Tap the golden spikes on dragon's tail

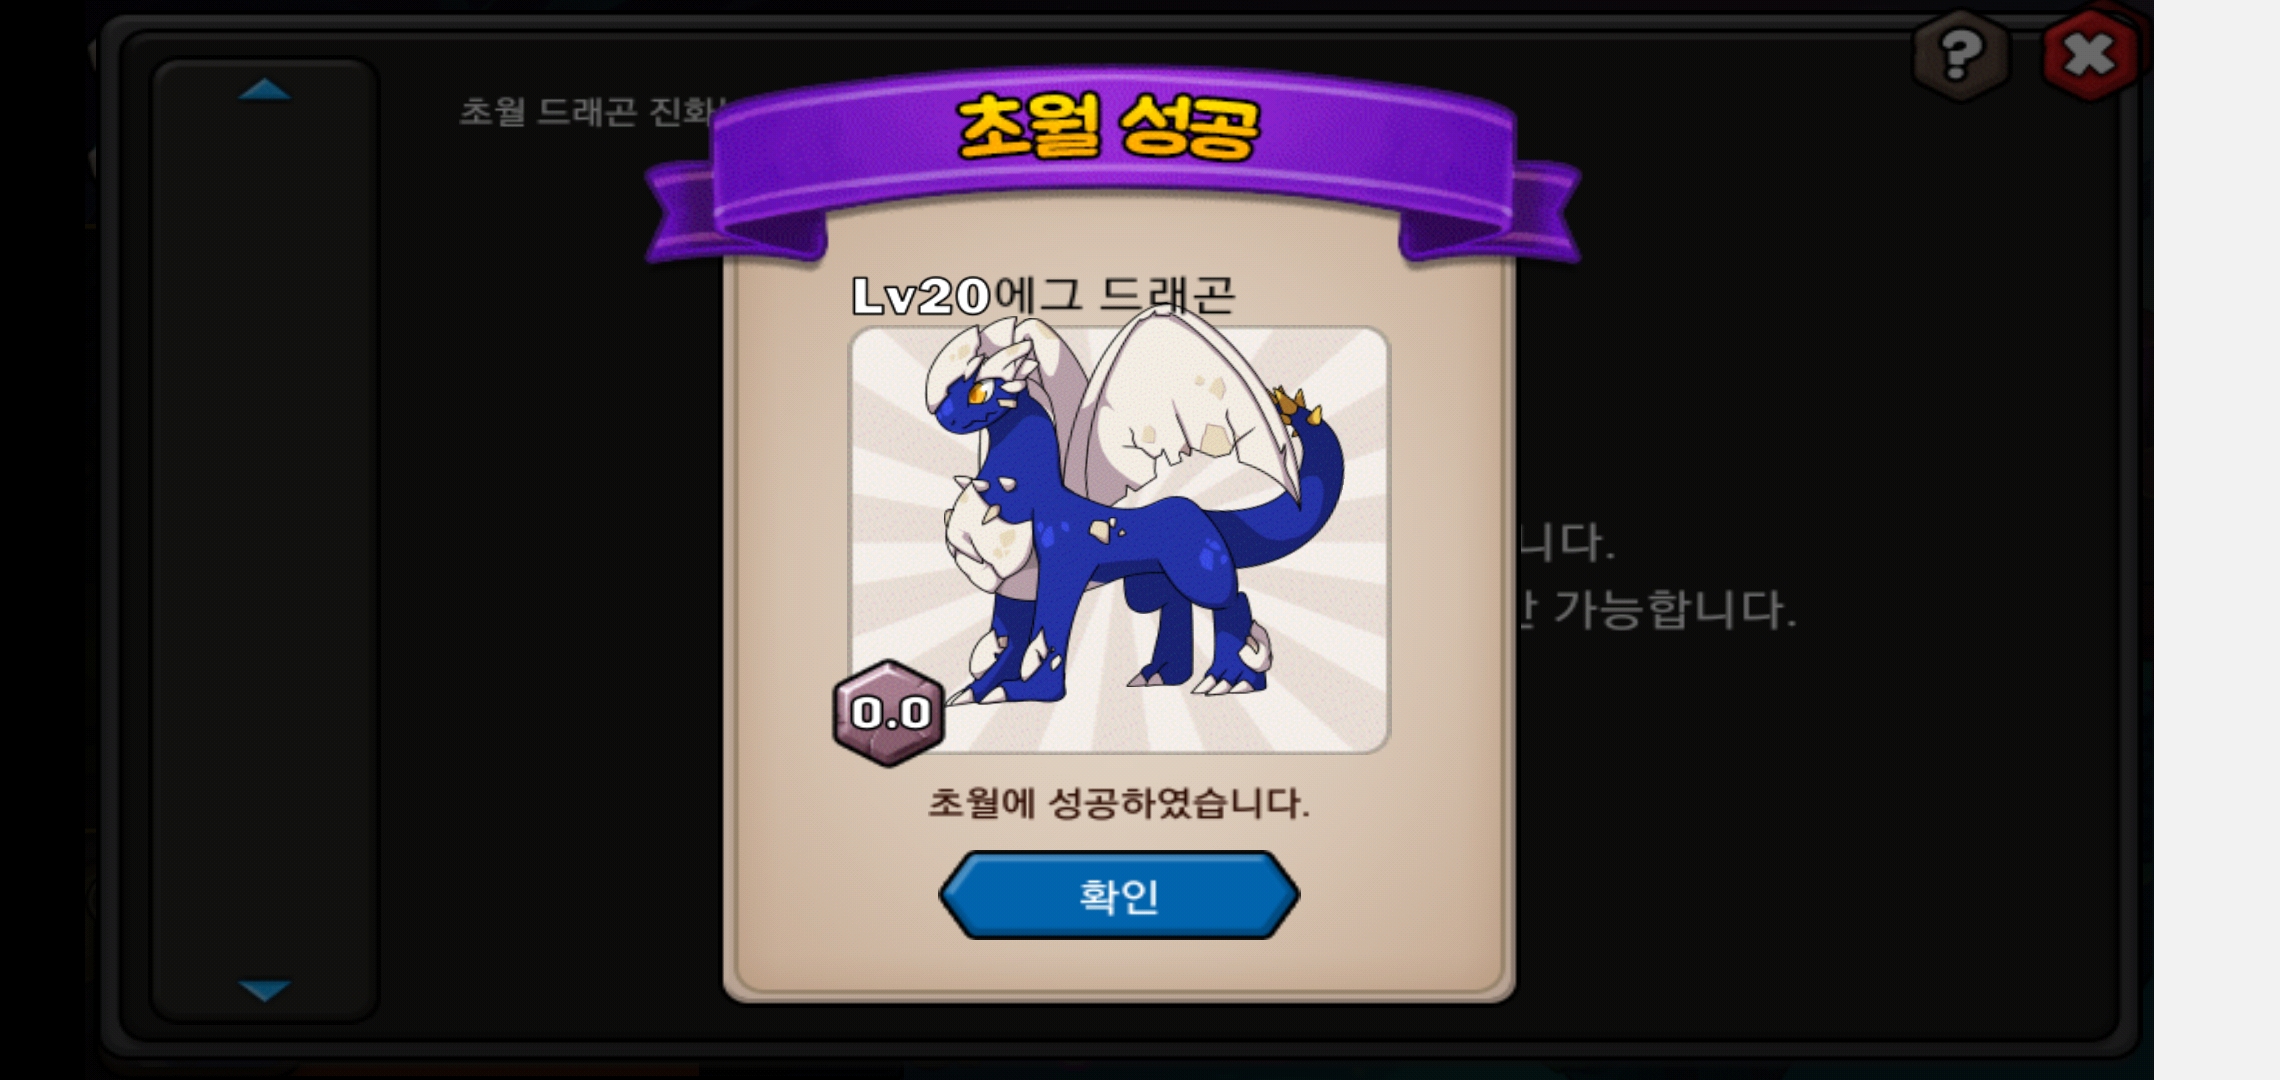pos(1297,407)
